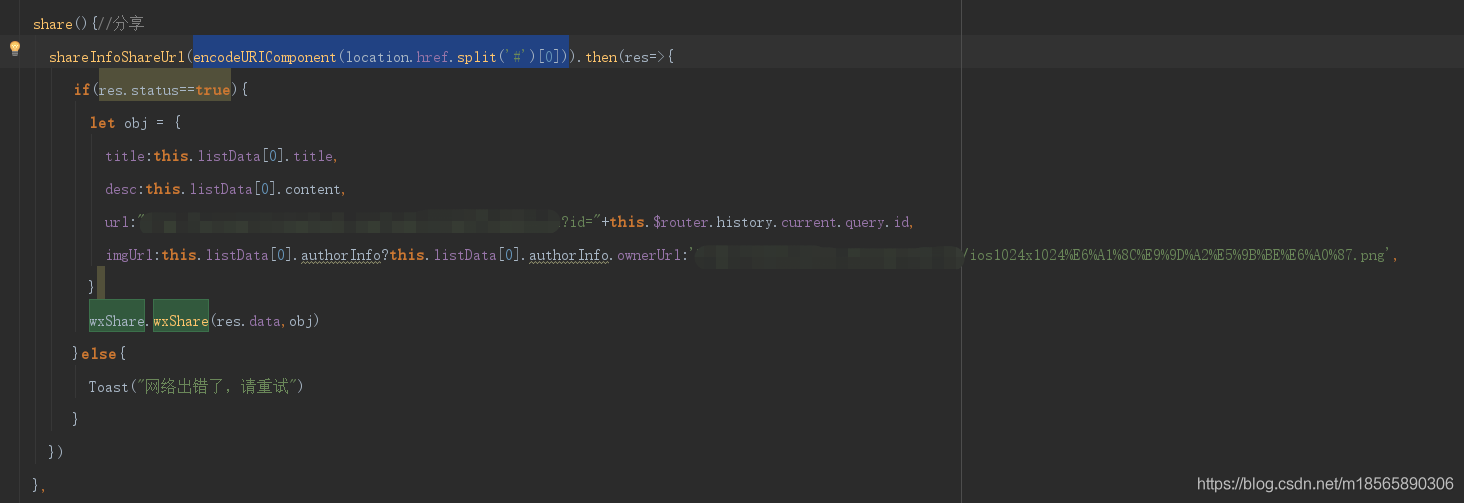Click the ?id= string fragment

coord(580,222)
